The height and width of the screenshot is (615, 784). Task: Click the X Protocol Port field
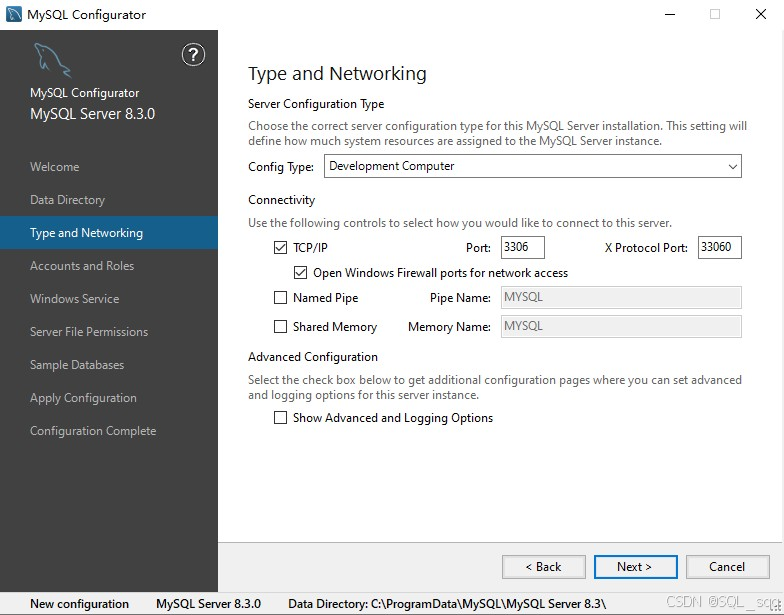pyautogui.click(x=720, y=248)
